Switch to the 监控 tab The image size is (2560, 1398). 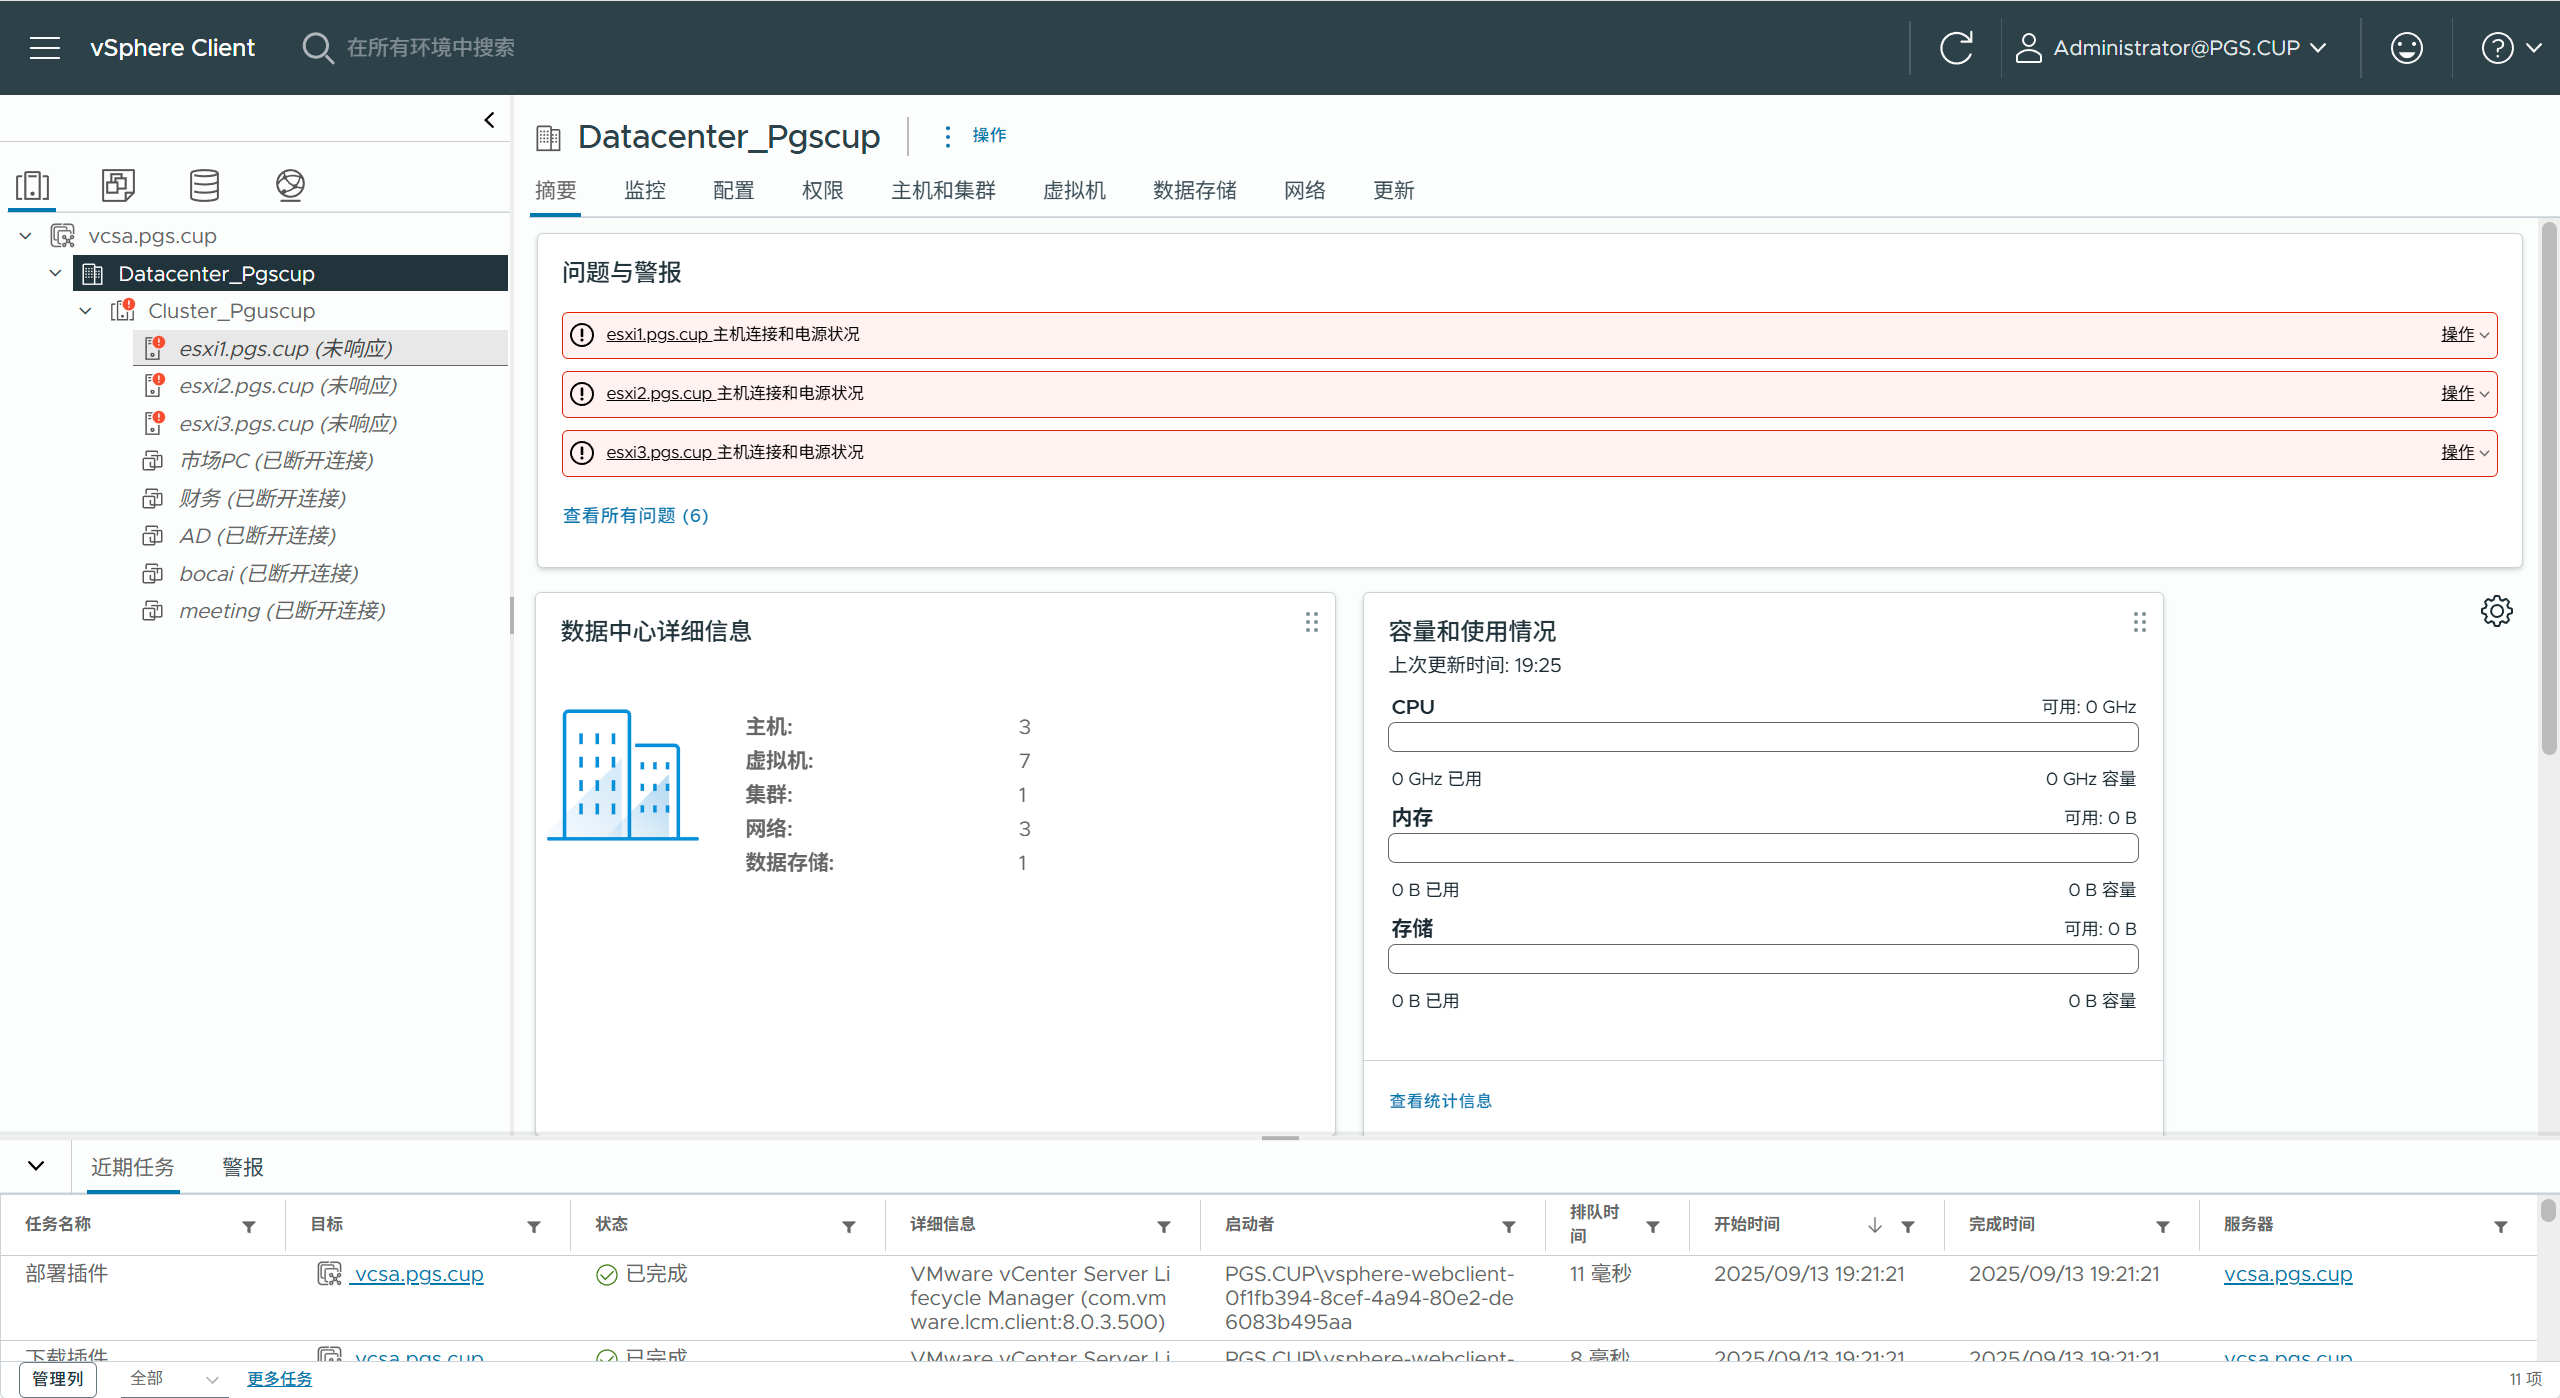pos(644,190)
